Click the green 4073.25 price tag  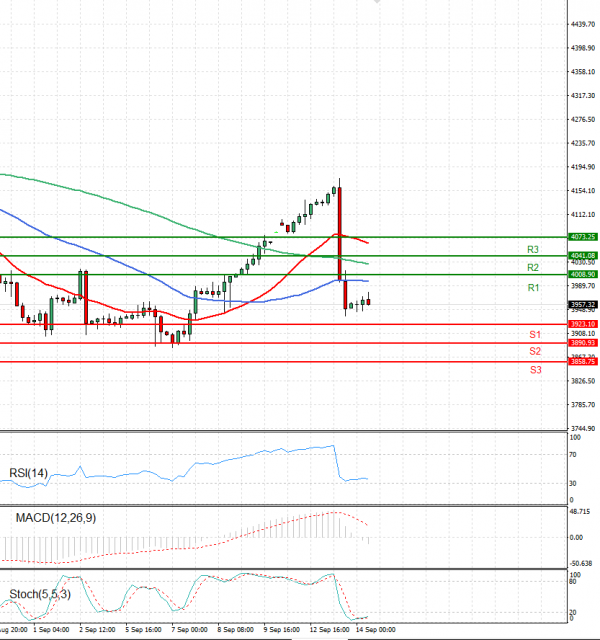pos(583,237)
